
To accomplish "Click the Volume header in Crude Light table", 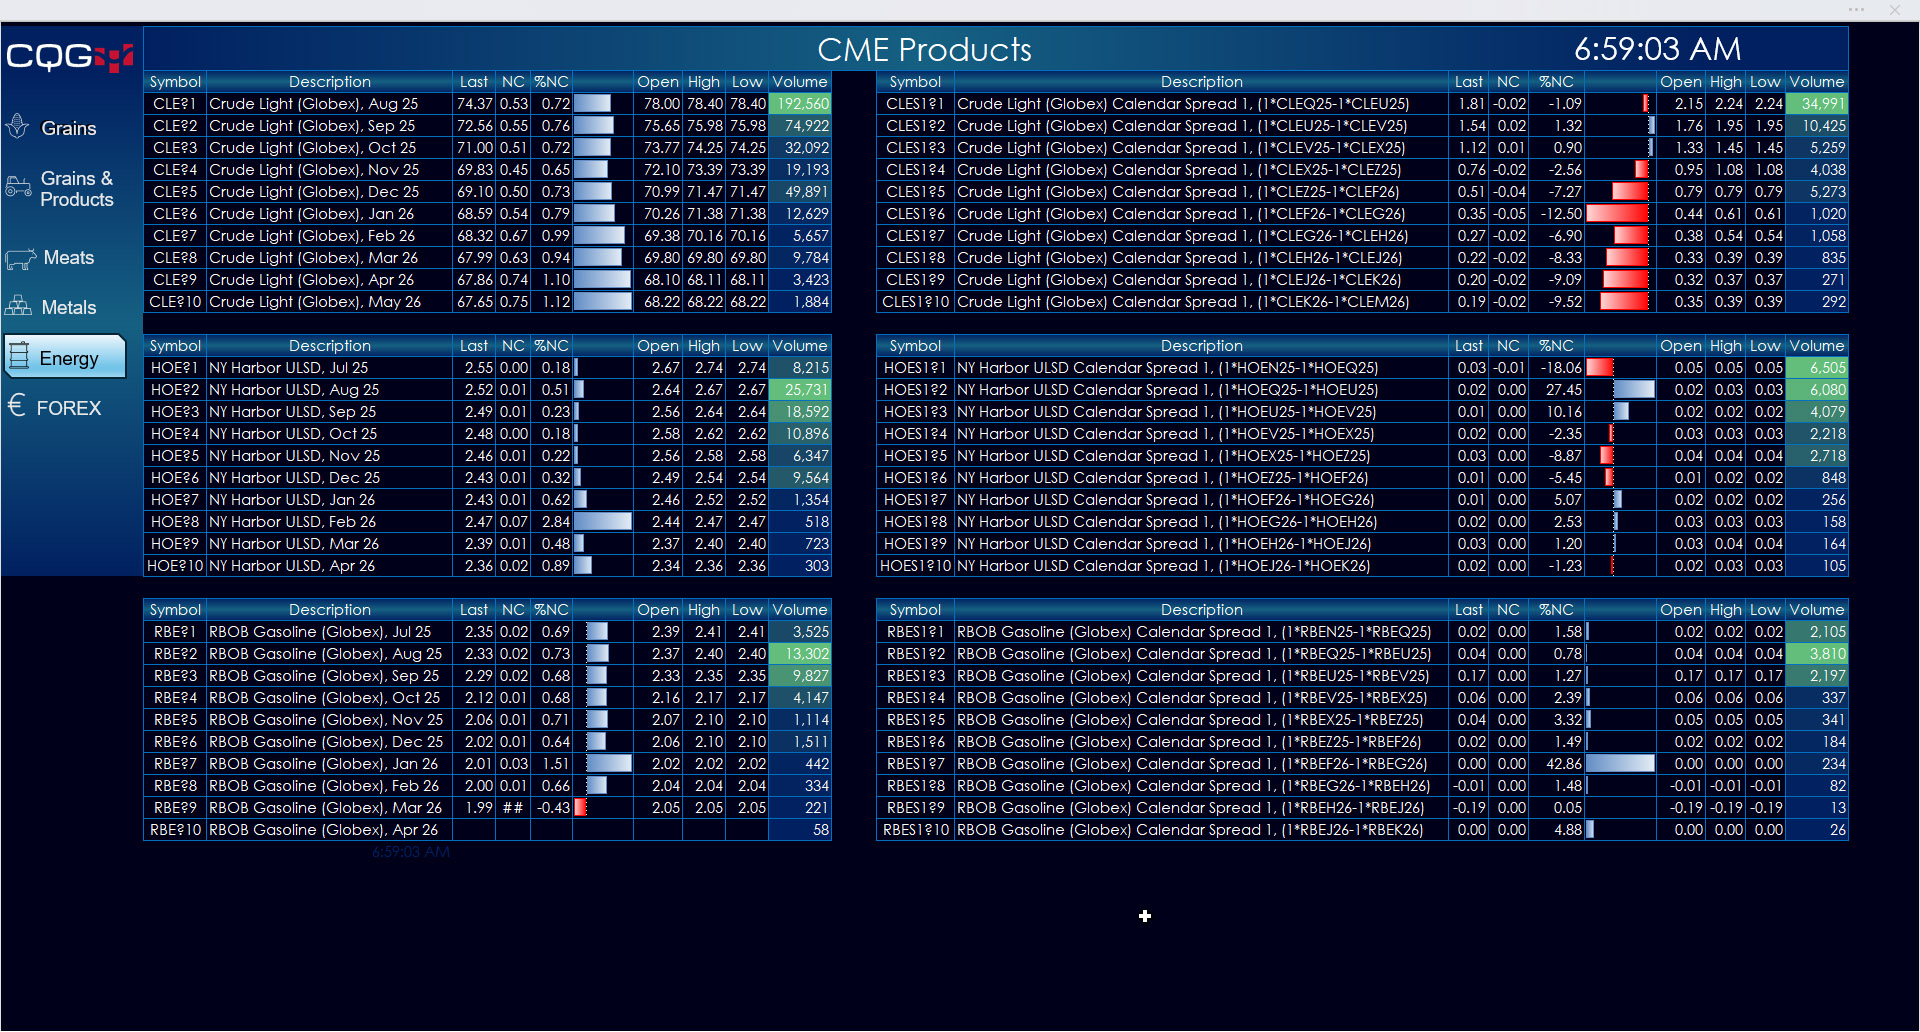I will click(x=800, y=82).
